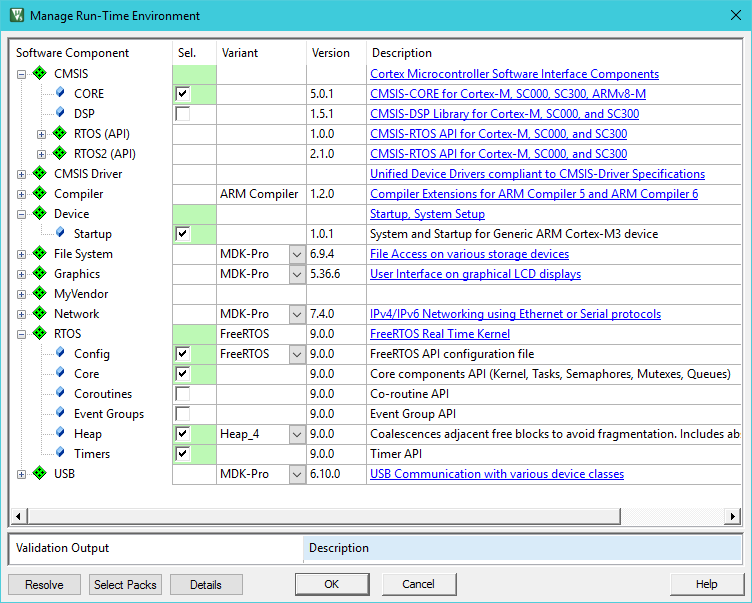Click the RTOS green diamond component icon
The height and width of the screenshot is (603, 752).
tap(40, 334)
